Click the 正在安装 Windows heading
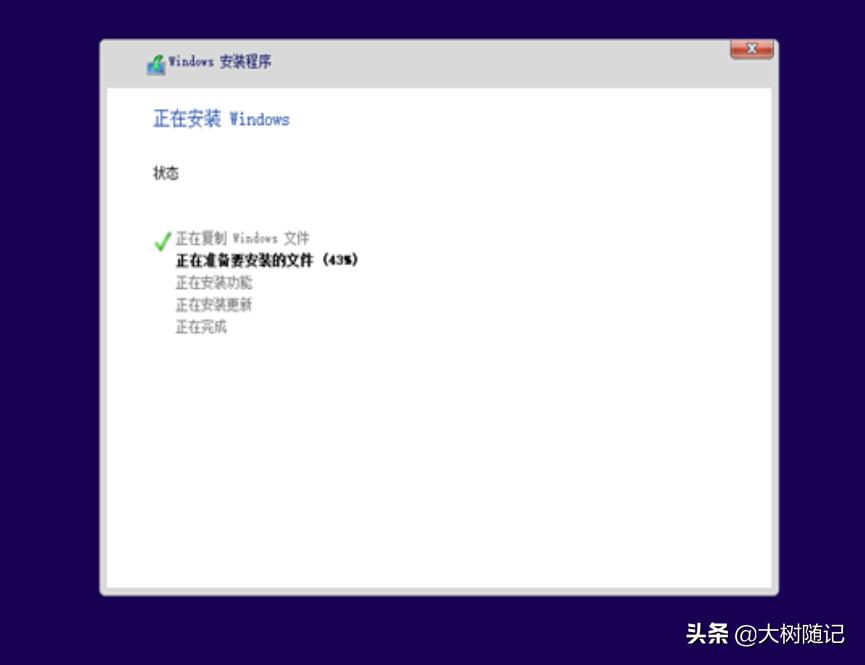The image size is (865, 665). click(220, 119)
